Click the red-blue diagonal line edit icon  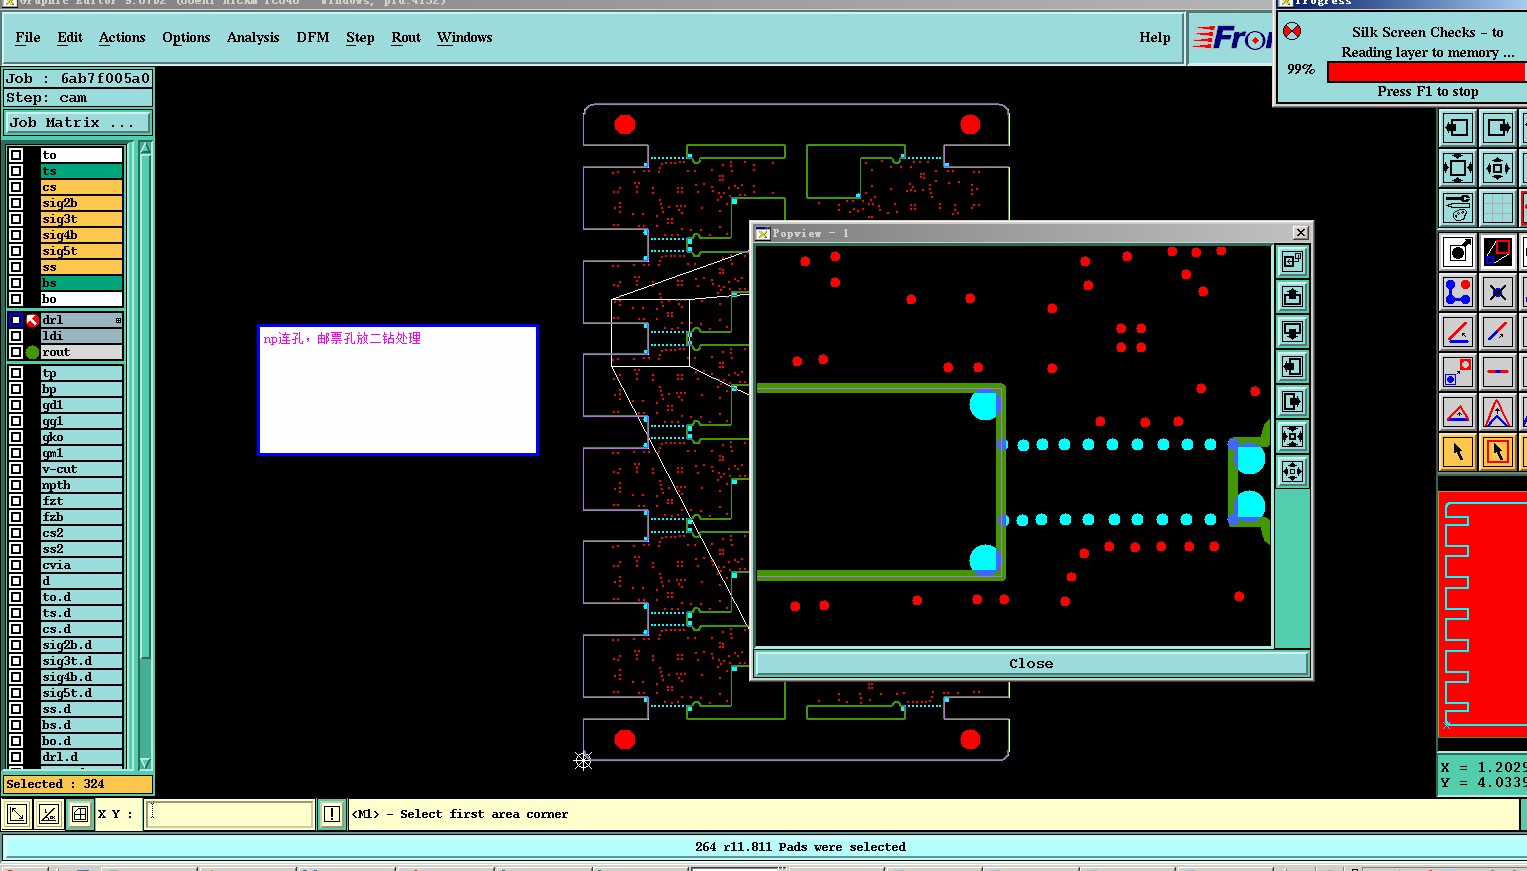[x=1498, y=331]
